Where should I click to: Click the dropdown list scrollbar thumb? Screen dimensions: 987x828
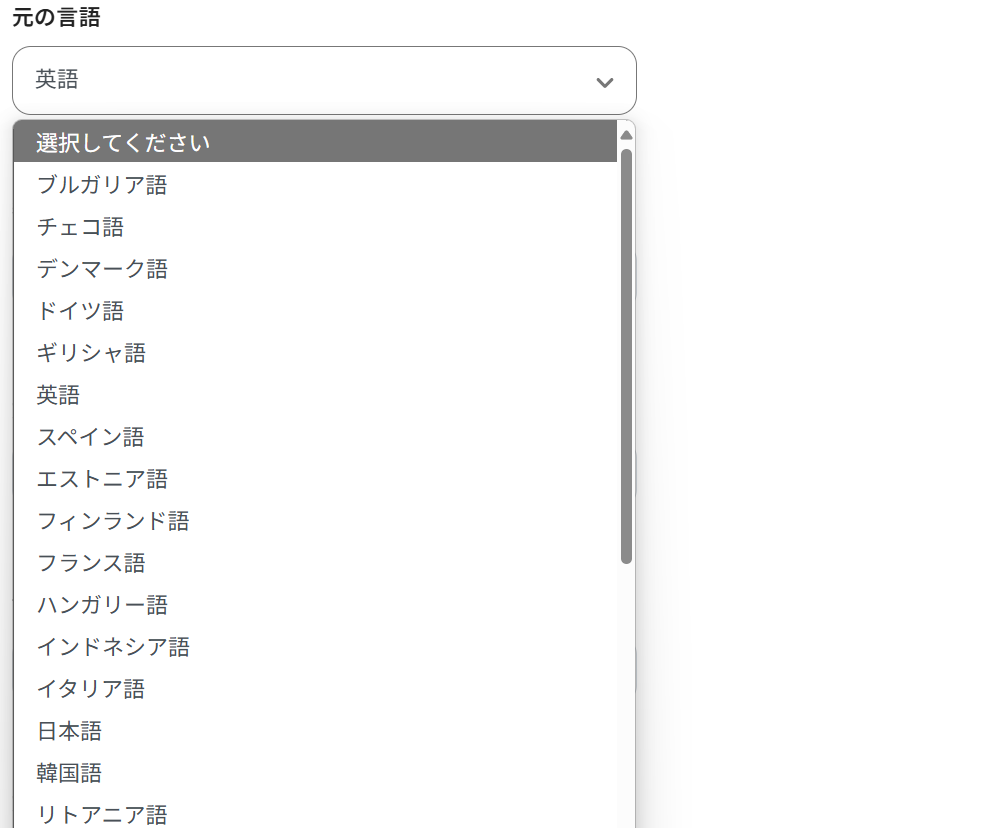[x=626, y=356]
